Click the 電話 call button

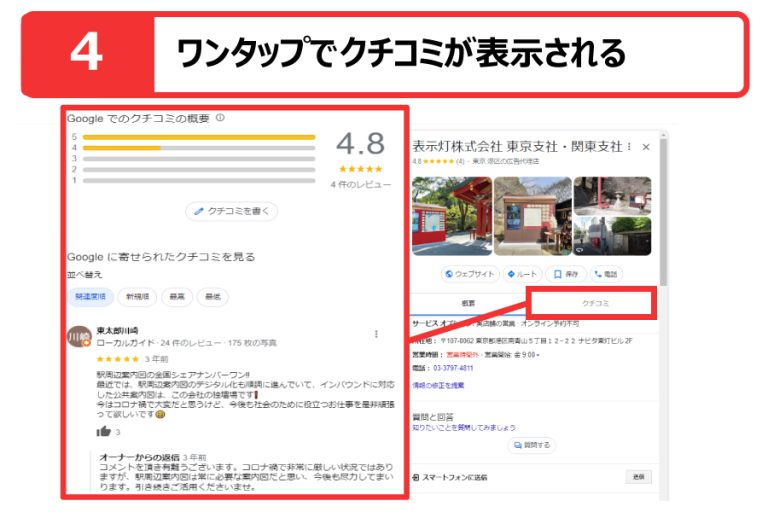[606, 274]
